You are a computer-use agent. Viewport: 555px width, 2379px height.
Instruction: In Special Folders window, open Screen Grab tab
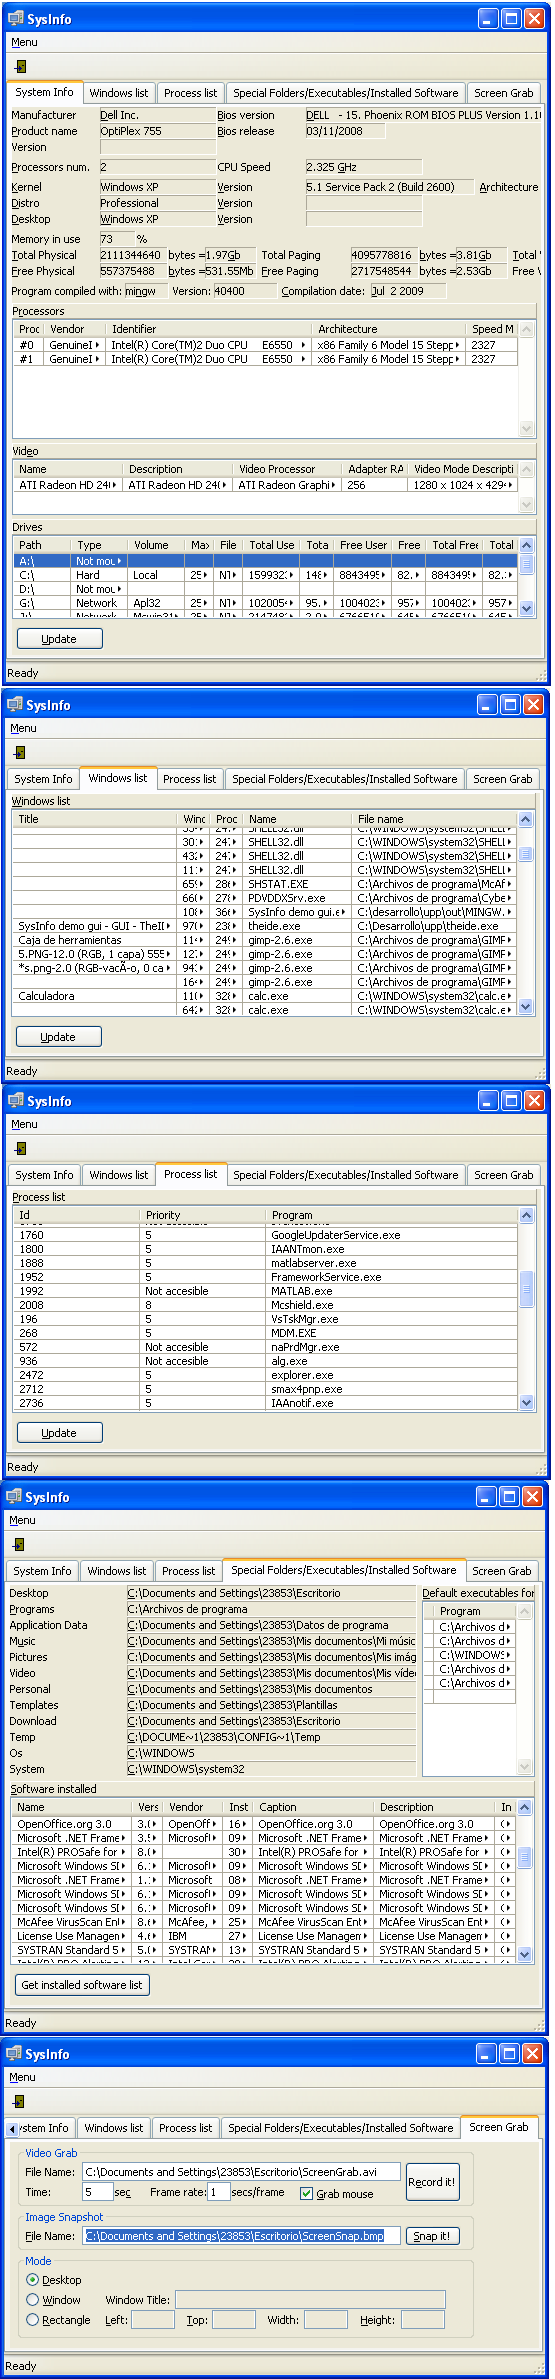pyautogui.click(x=502, y=1571)
